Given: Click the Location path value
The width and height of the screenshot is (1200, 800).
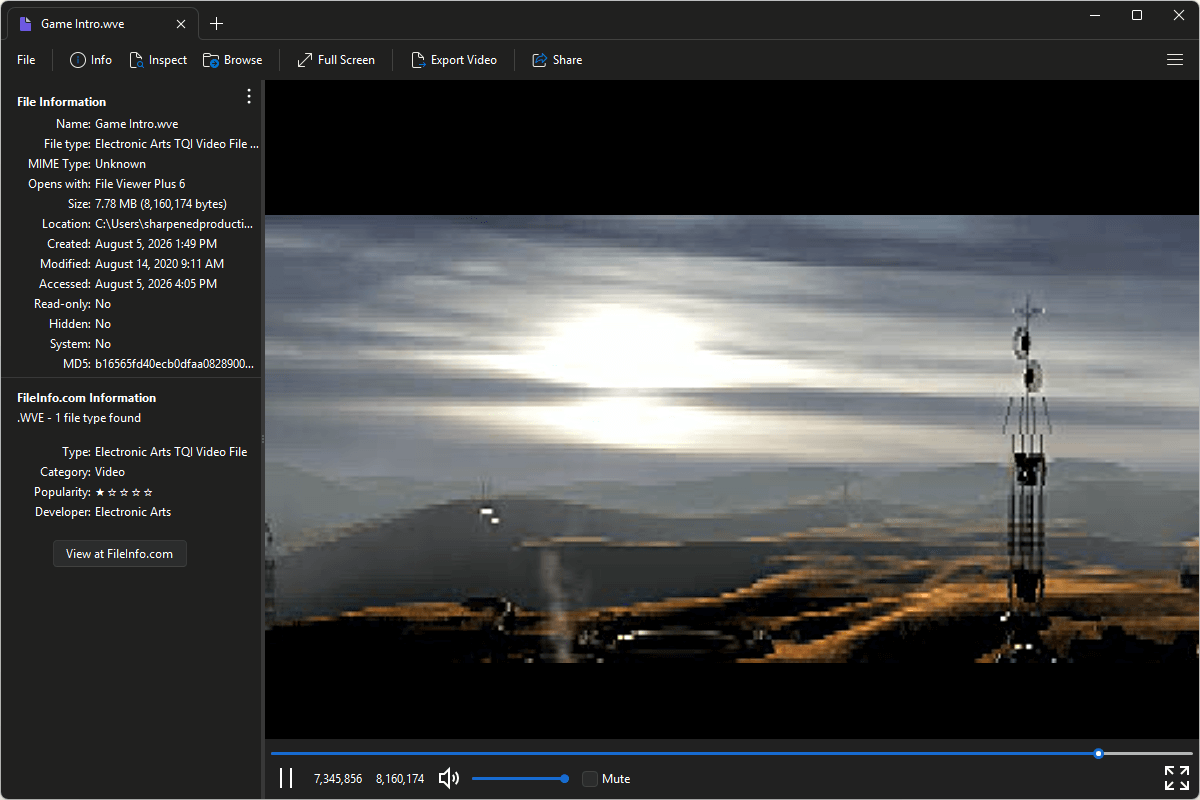Looking at the screenshot, I should (x=174, y=224).
